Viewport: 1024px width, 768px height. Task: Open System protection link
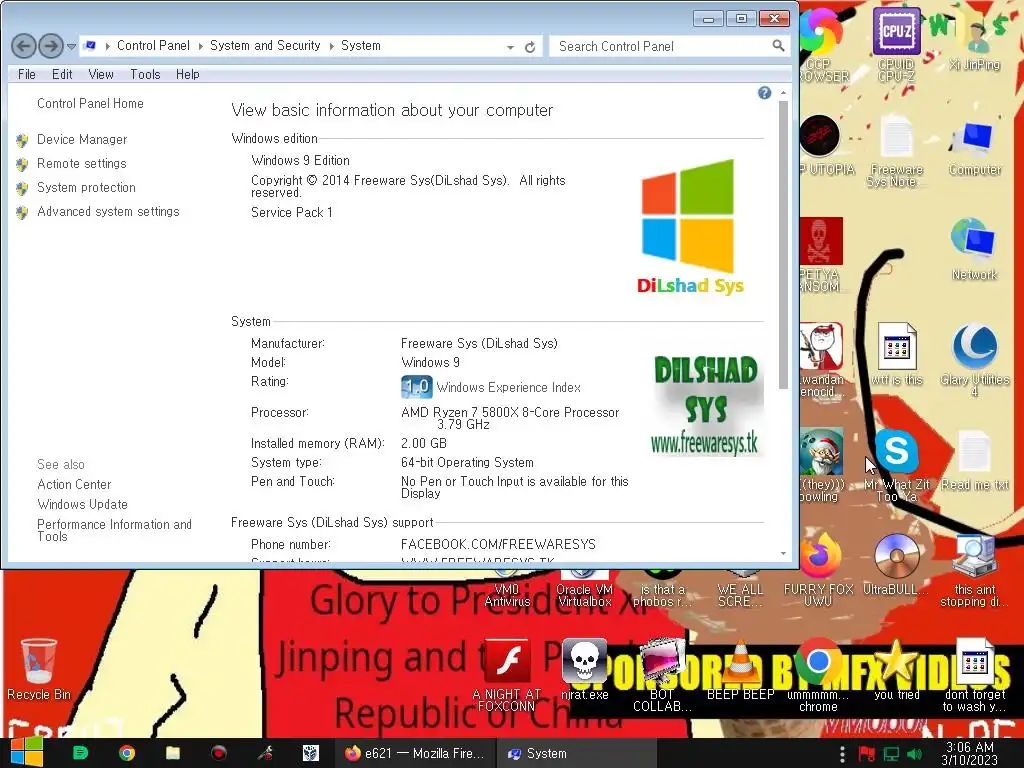point(86,187)
